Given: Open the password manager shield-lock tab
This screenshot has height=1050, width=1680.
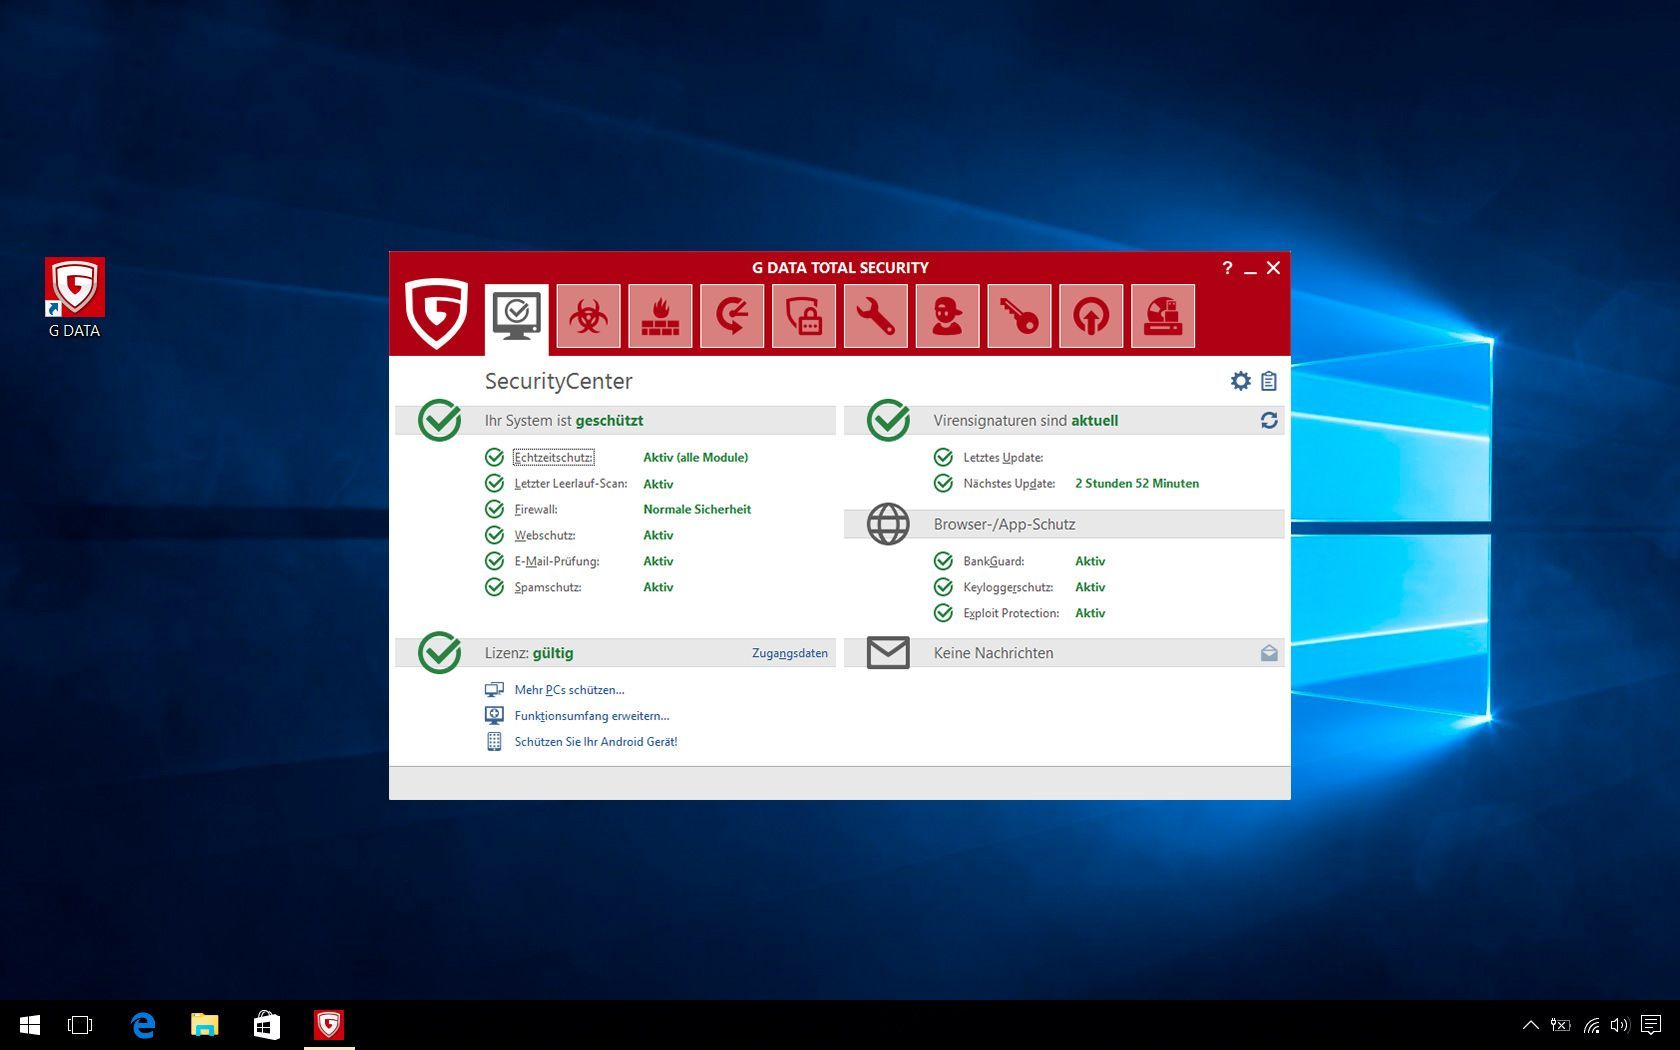Looking at the screenshot, I should (x=804, y=316).
